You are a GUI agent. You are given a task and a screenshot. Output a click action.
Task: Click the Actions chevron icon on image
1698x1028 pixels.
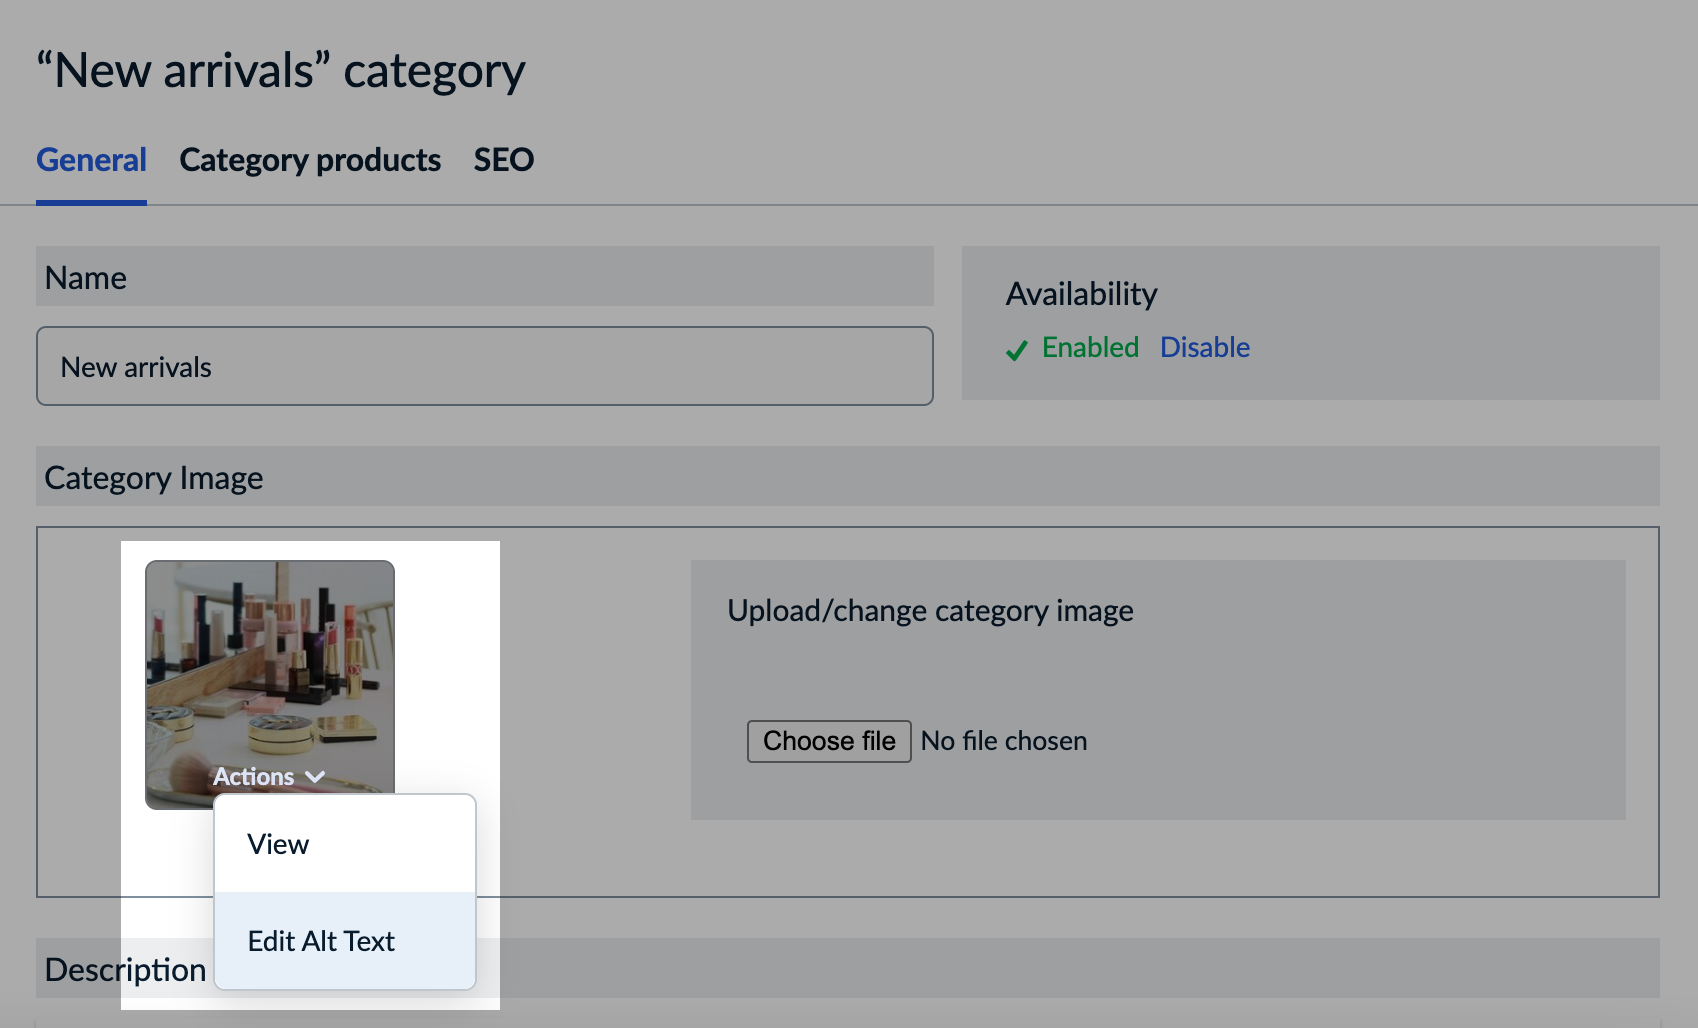(317, 776)
